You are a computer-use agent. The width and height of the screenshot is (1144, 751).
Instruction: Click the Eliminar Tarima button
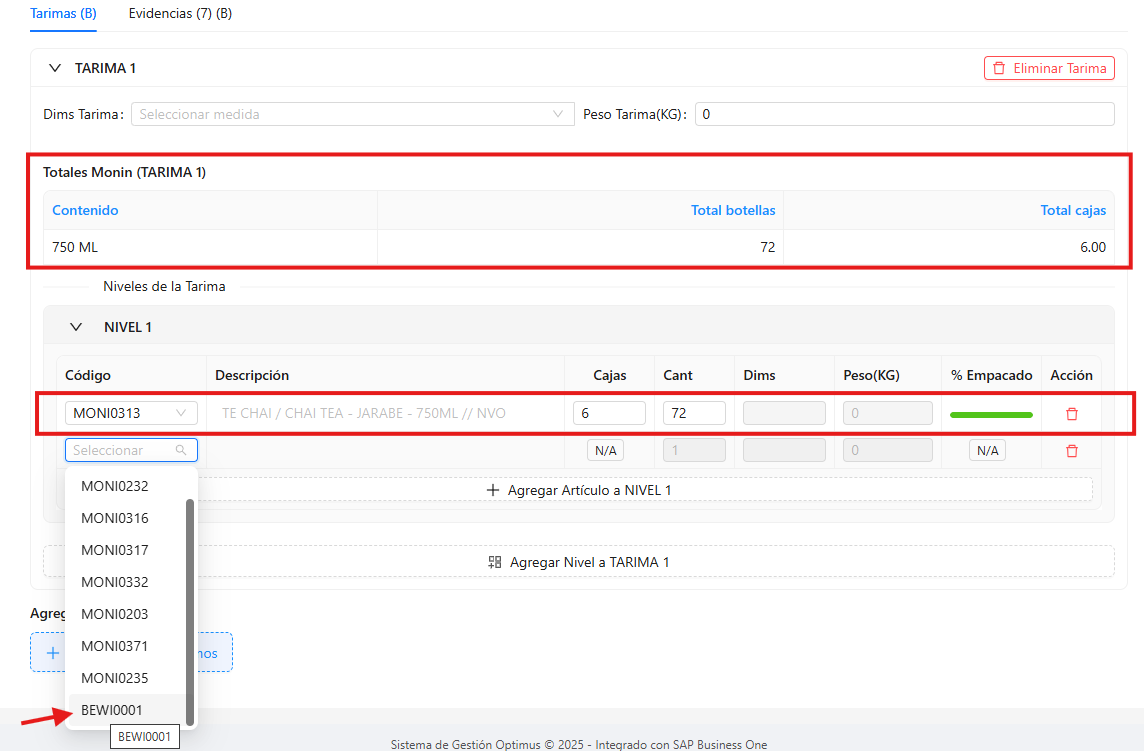point(1049,68)
